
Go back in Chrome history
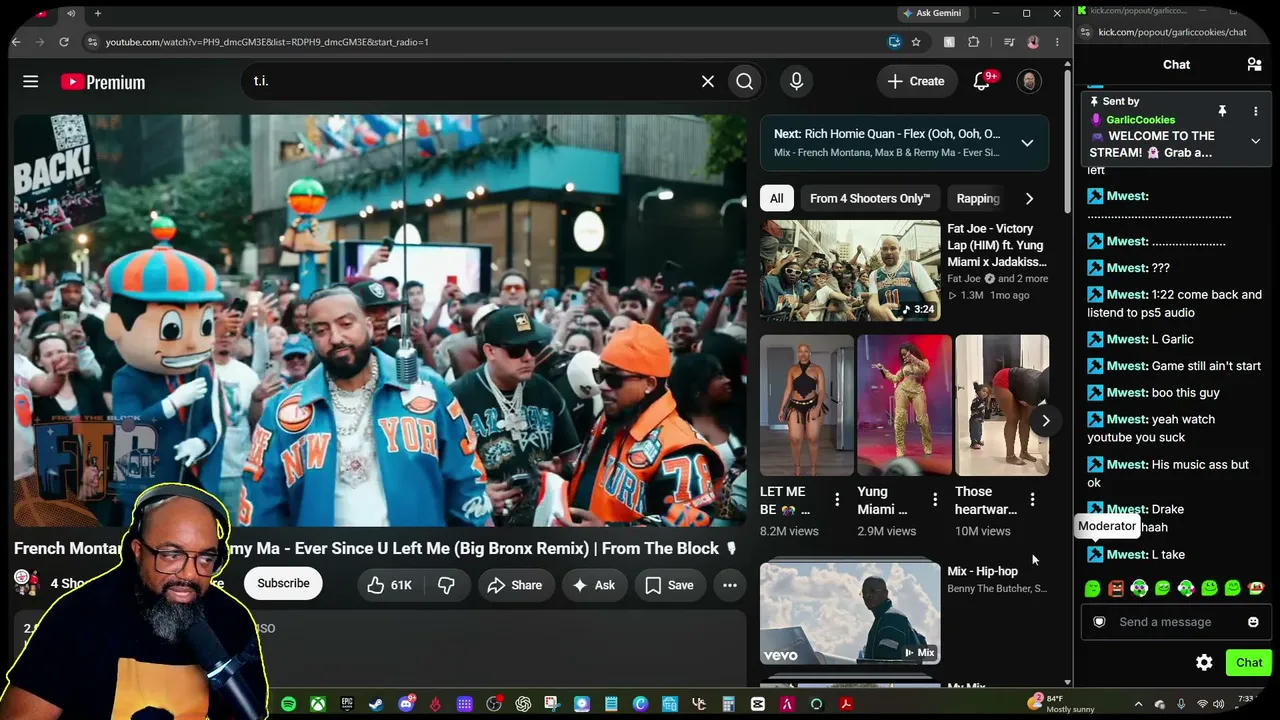(16, 42)
